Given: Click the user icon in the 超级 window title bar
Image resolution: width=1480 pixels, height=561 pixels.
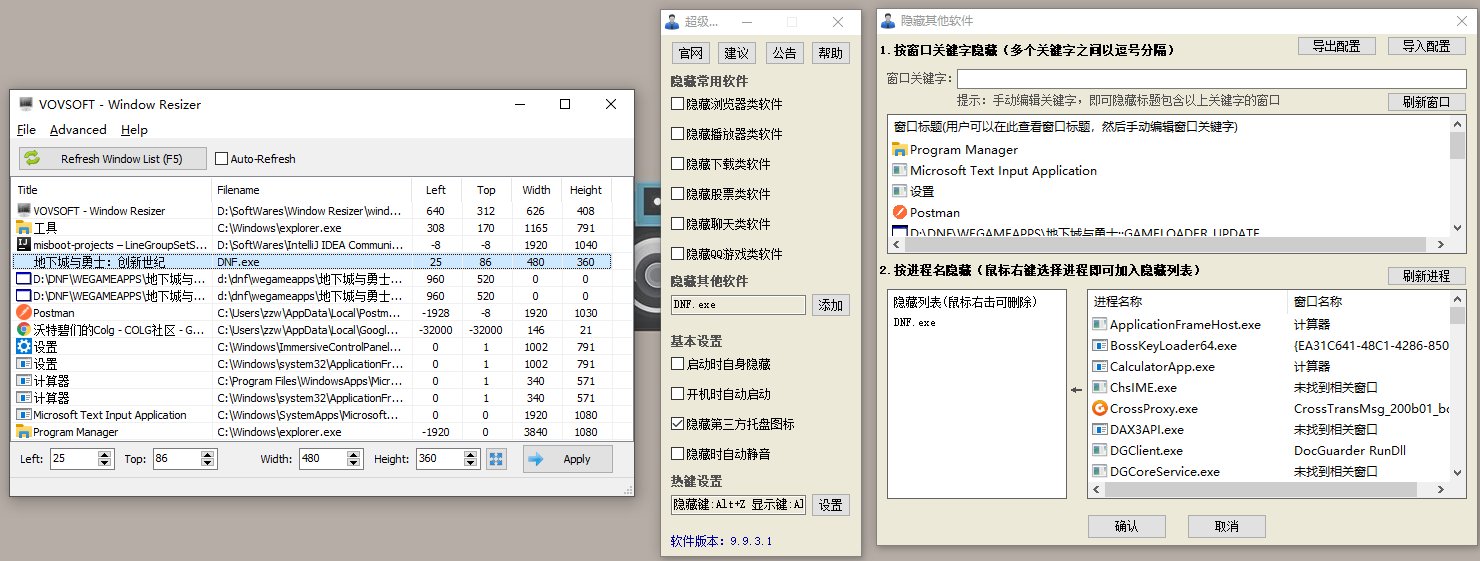Looking at the screenshot, I should coord(672,22).
